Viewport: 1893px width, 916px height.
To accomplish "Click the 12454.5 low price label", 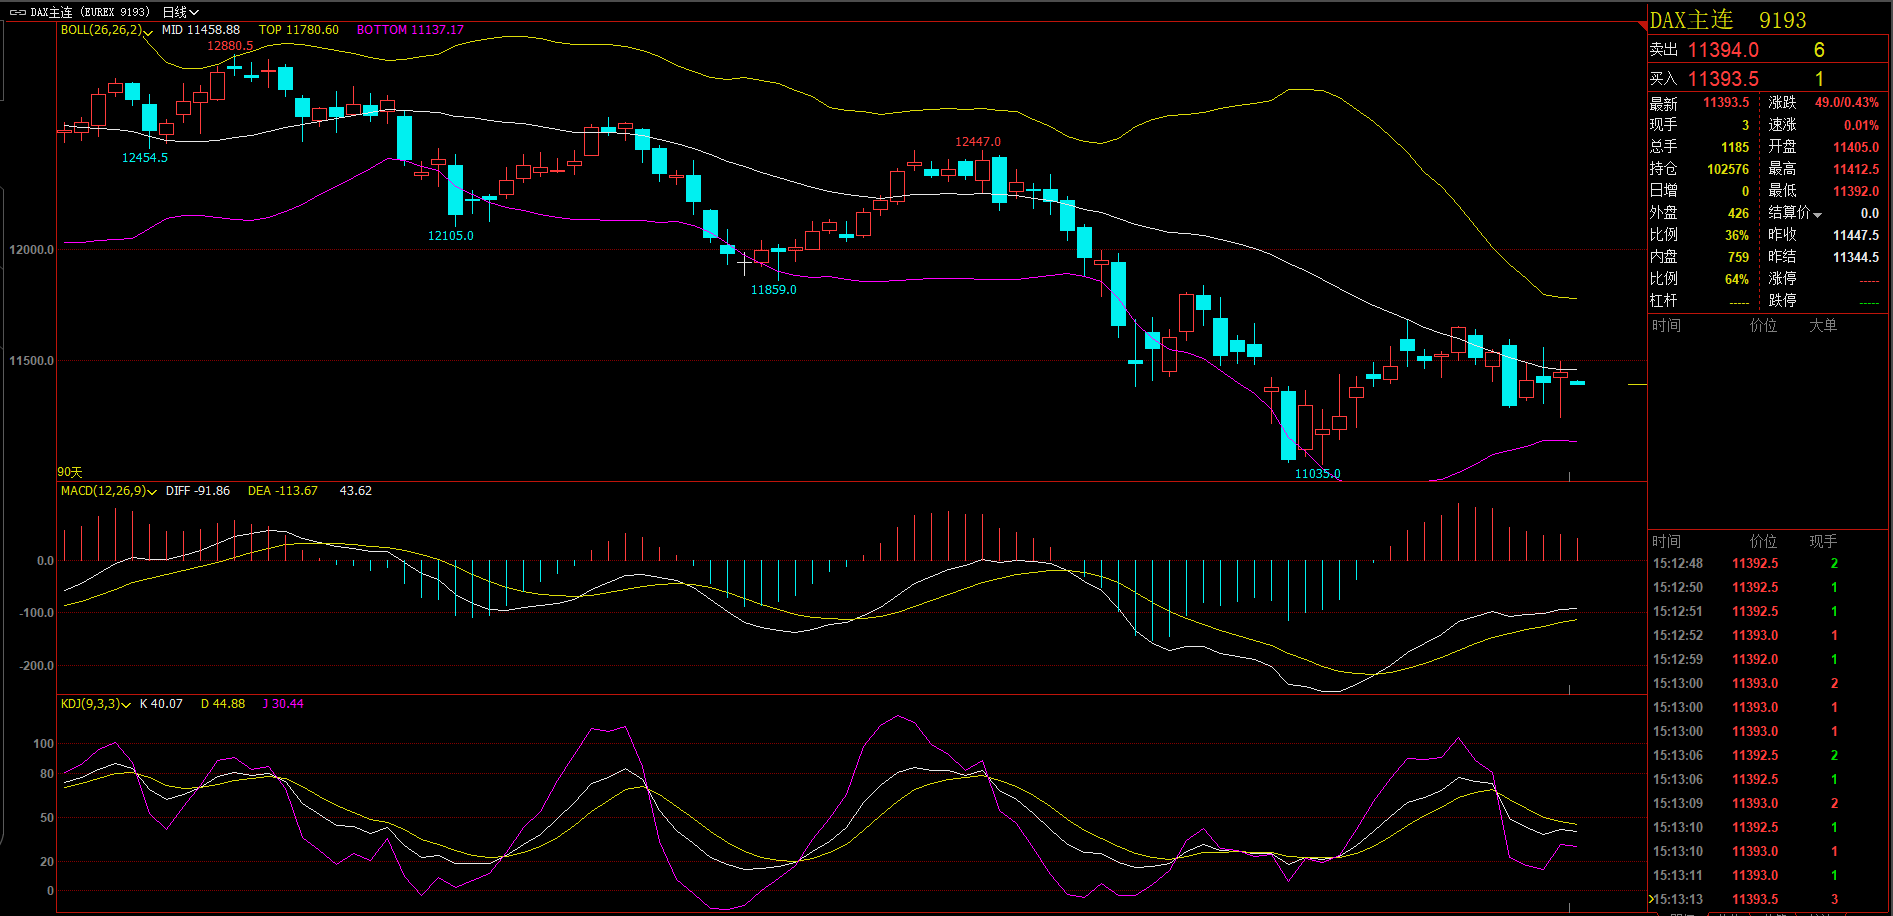I will point(145,158).
